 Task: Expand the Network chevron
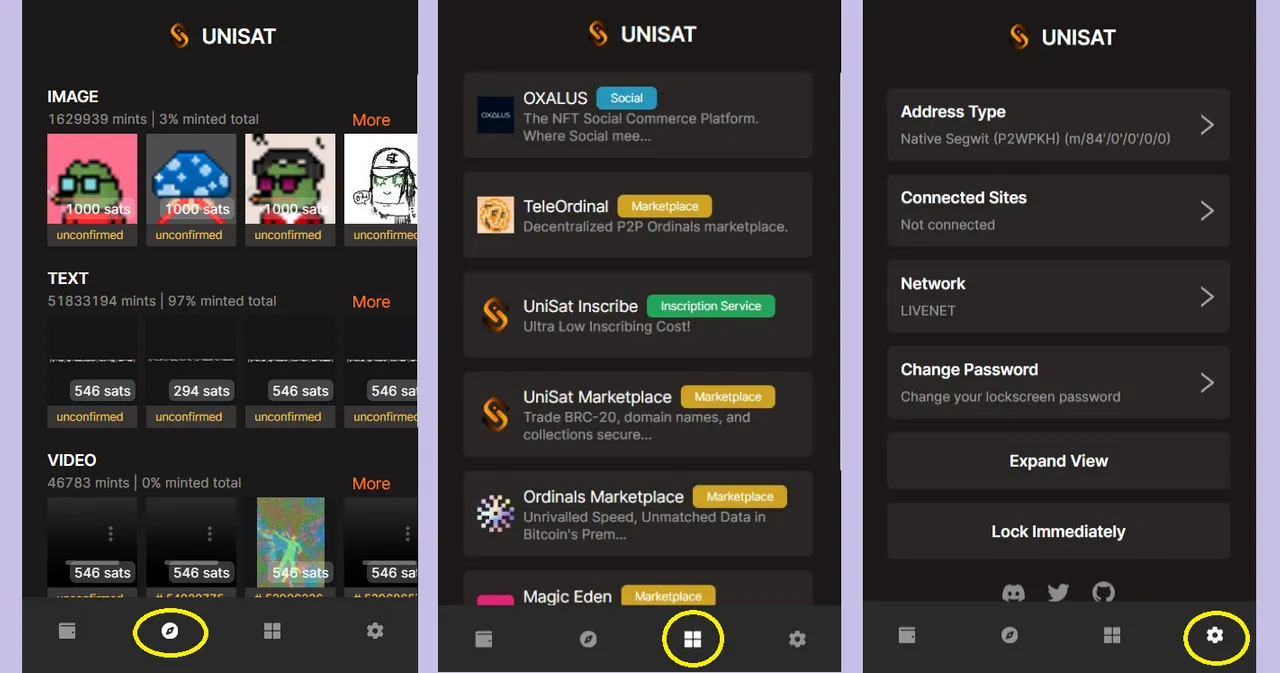coord(1207,297)
